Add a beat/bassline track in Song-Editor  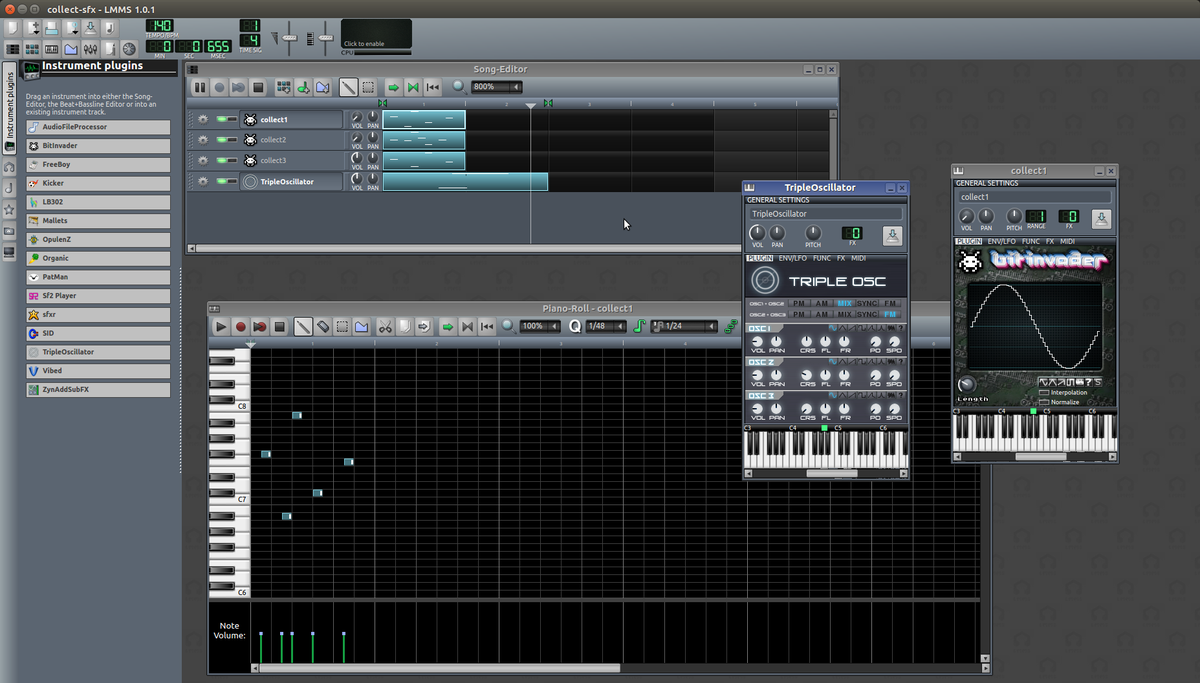284,87
